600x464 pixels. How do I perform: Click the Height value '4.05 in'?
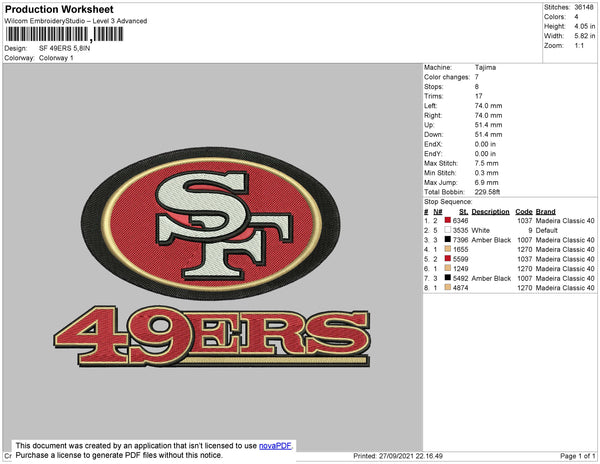pos(584,26)
